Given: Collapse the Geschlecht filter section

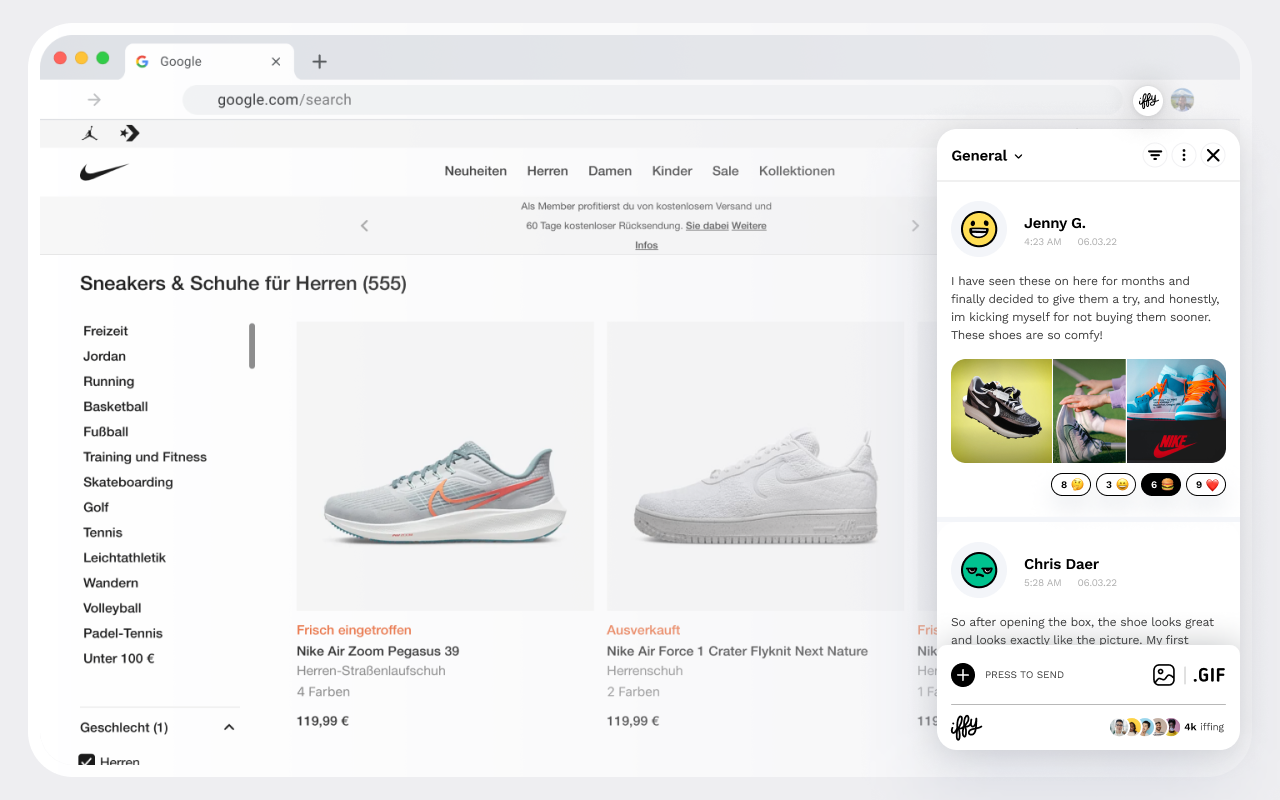Looking at the screenshot, I should tap(229, 727).
